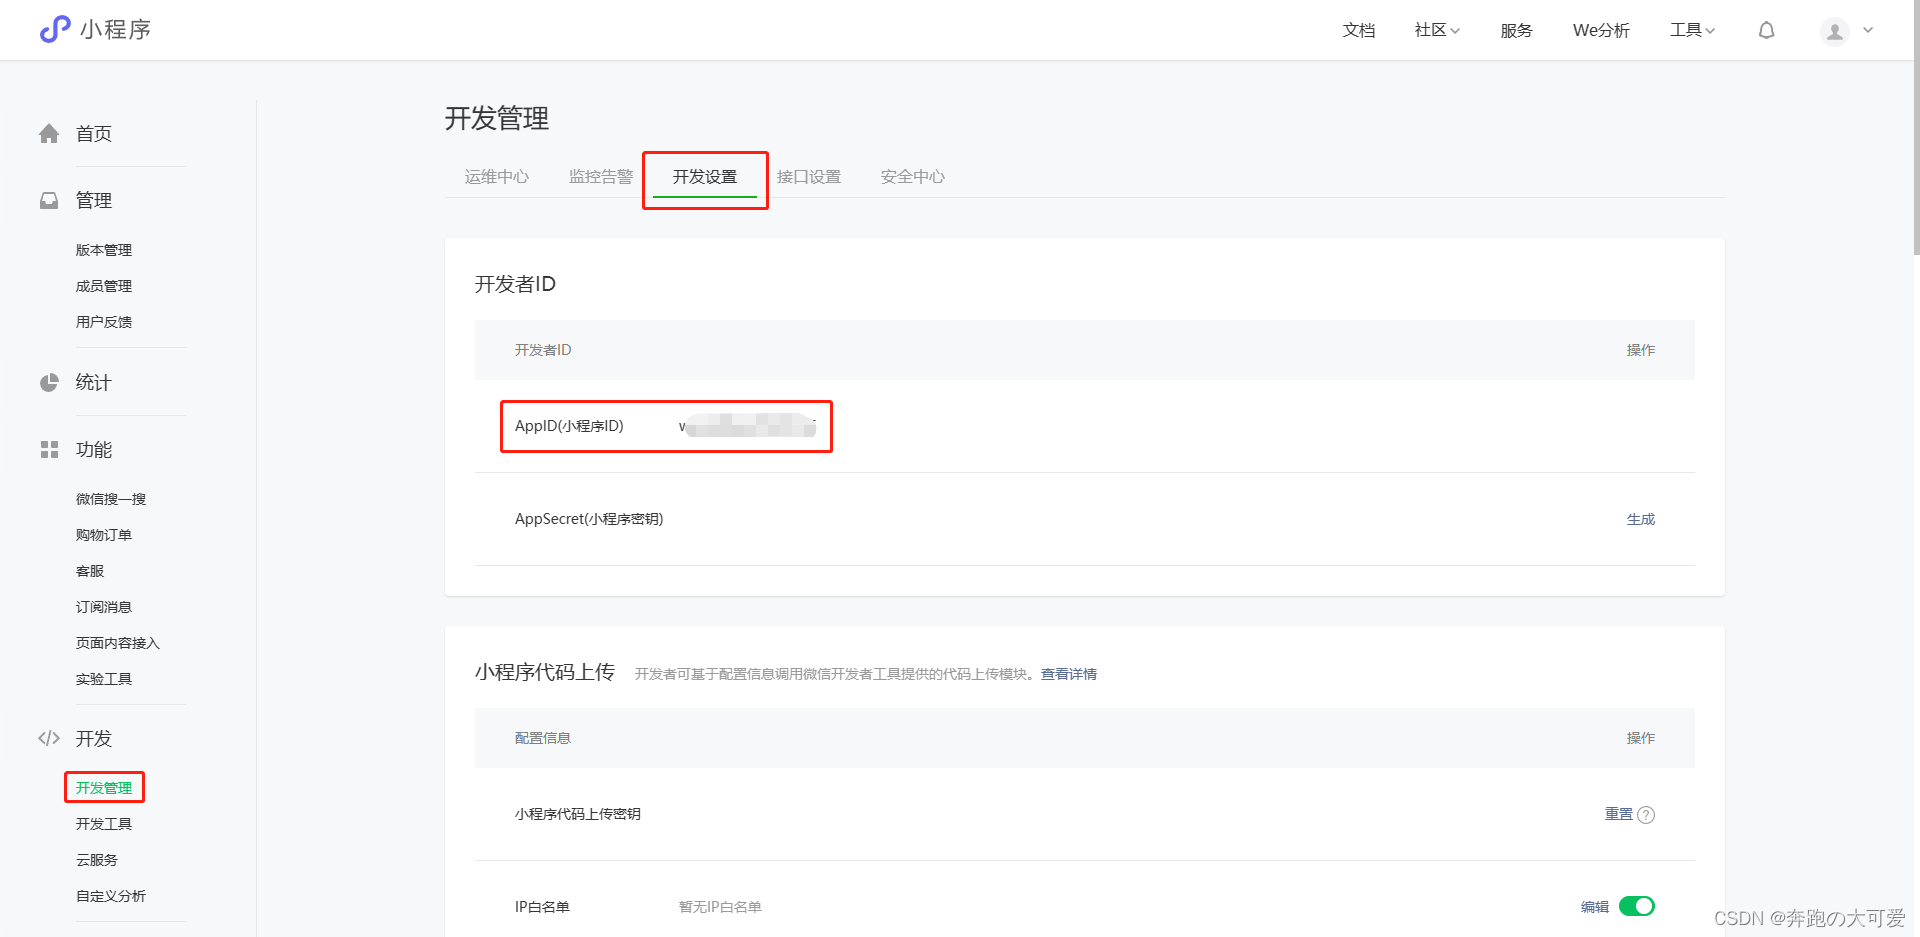1920x937 pixels.
Task: Open 实验工具 in the sidebar
Action: (x=104, y=679)
